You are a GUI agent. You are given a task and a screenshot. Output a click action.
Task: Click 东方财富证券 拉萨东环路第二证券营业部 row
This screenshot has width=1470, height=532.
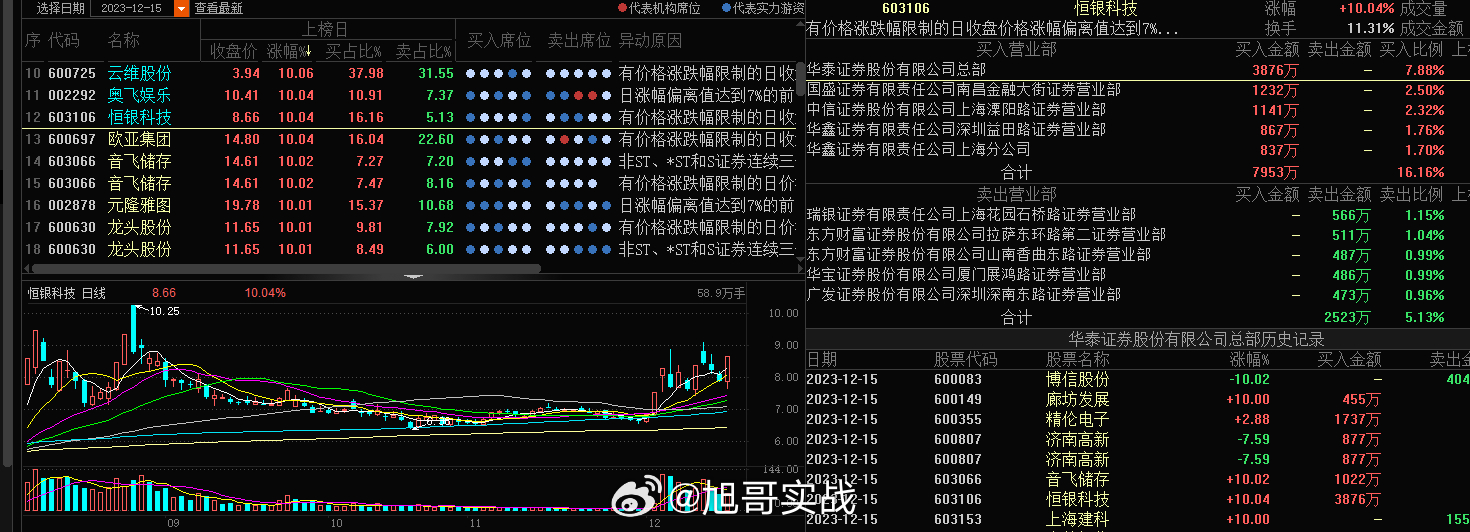[1137, 234]
